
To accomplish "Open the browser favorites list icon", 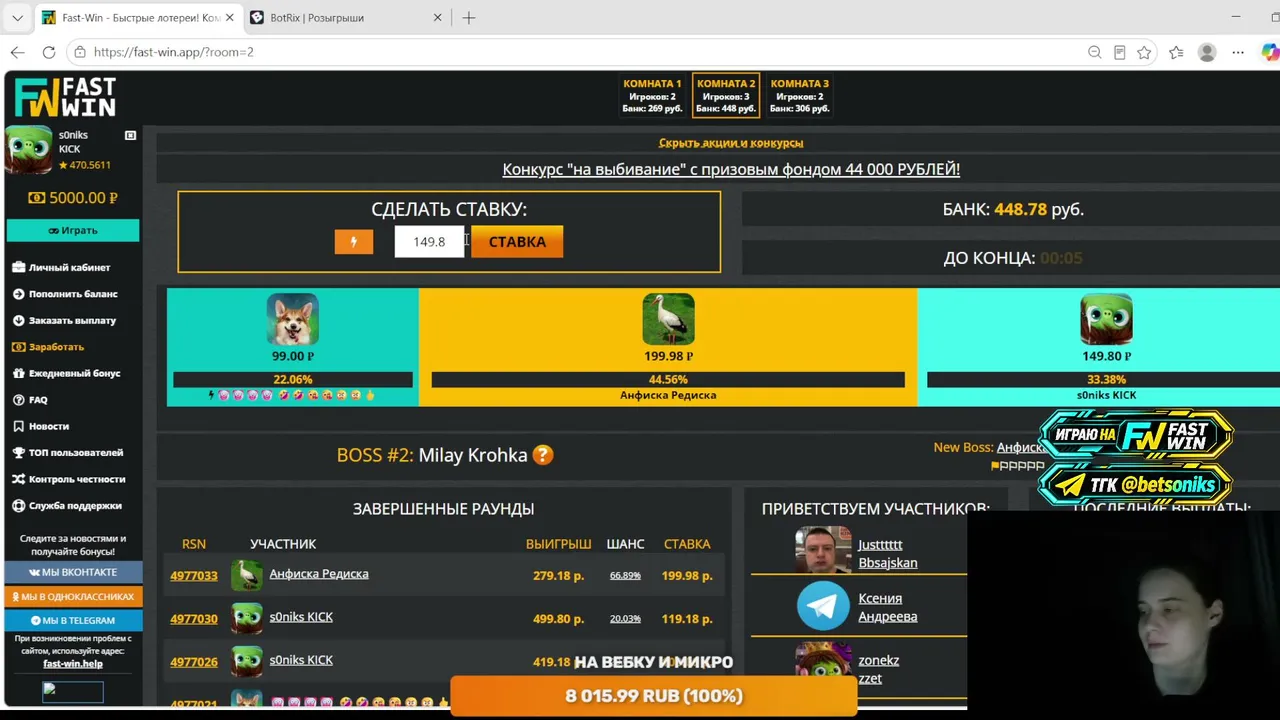I will pyautogui.click(x=1176, y=52).
